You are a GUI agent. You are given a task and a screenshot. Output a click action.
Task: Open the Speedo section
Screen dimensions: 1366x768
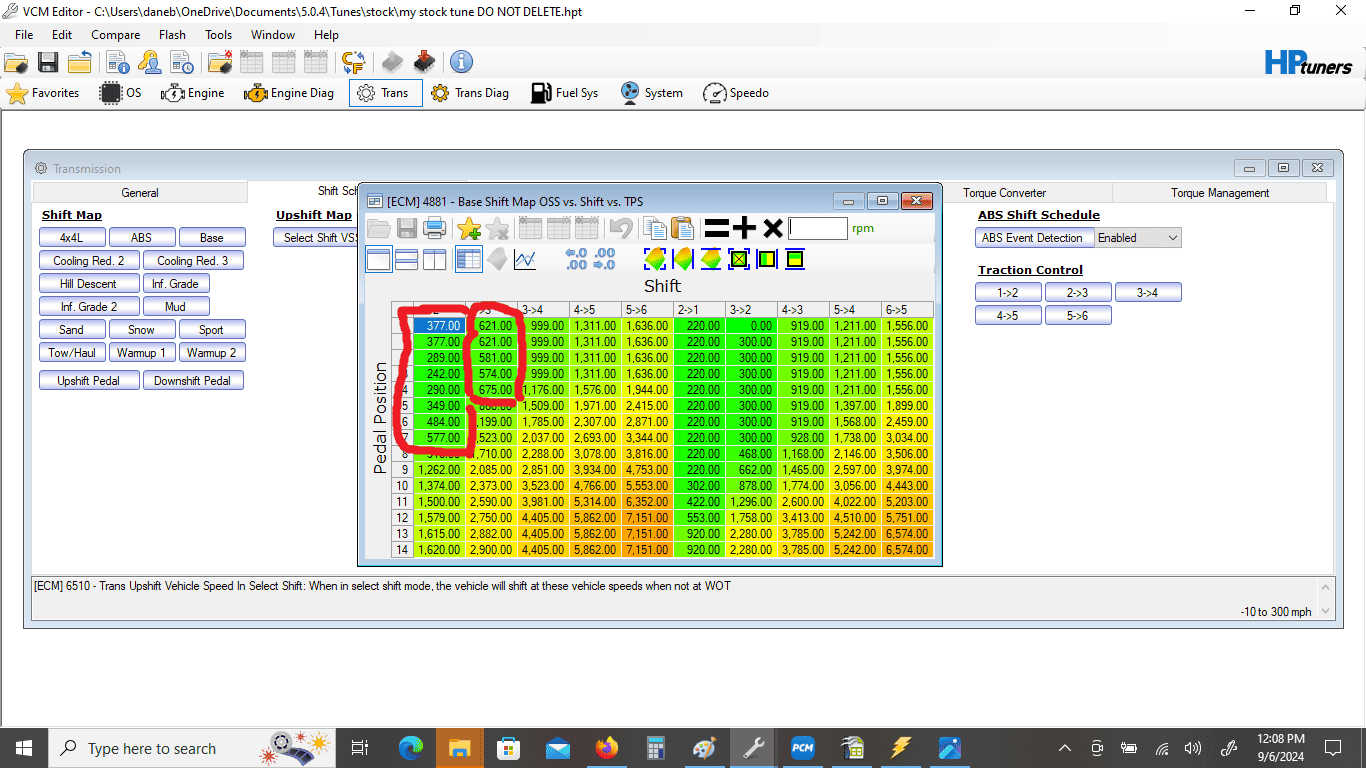736,93
